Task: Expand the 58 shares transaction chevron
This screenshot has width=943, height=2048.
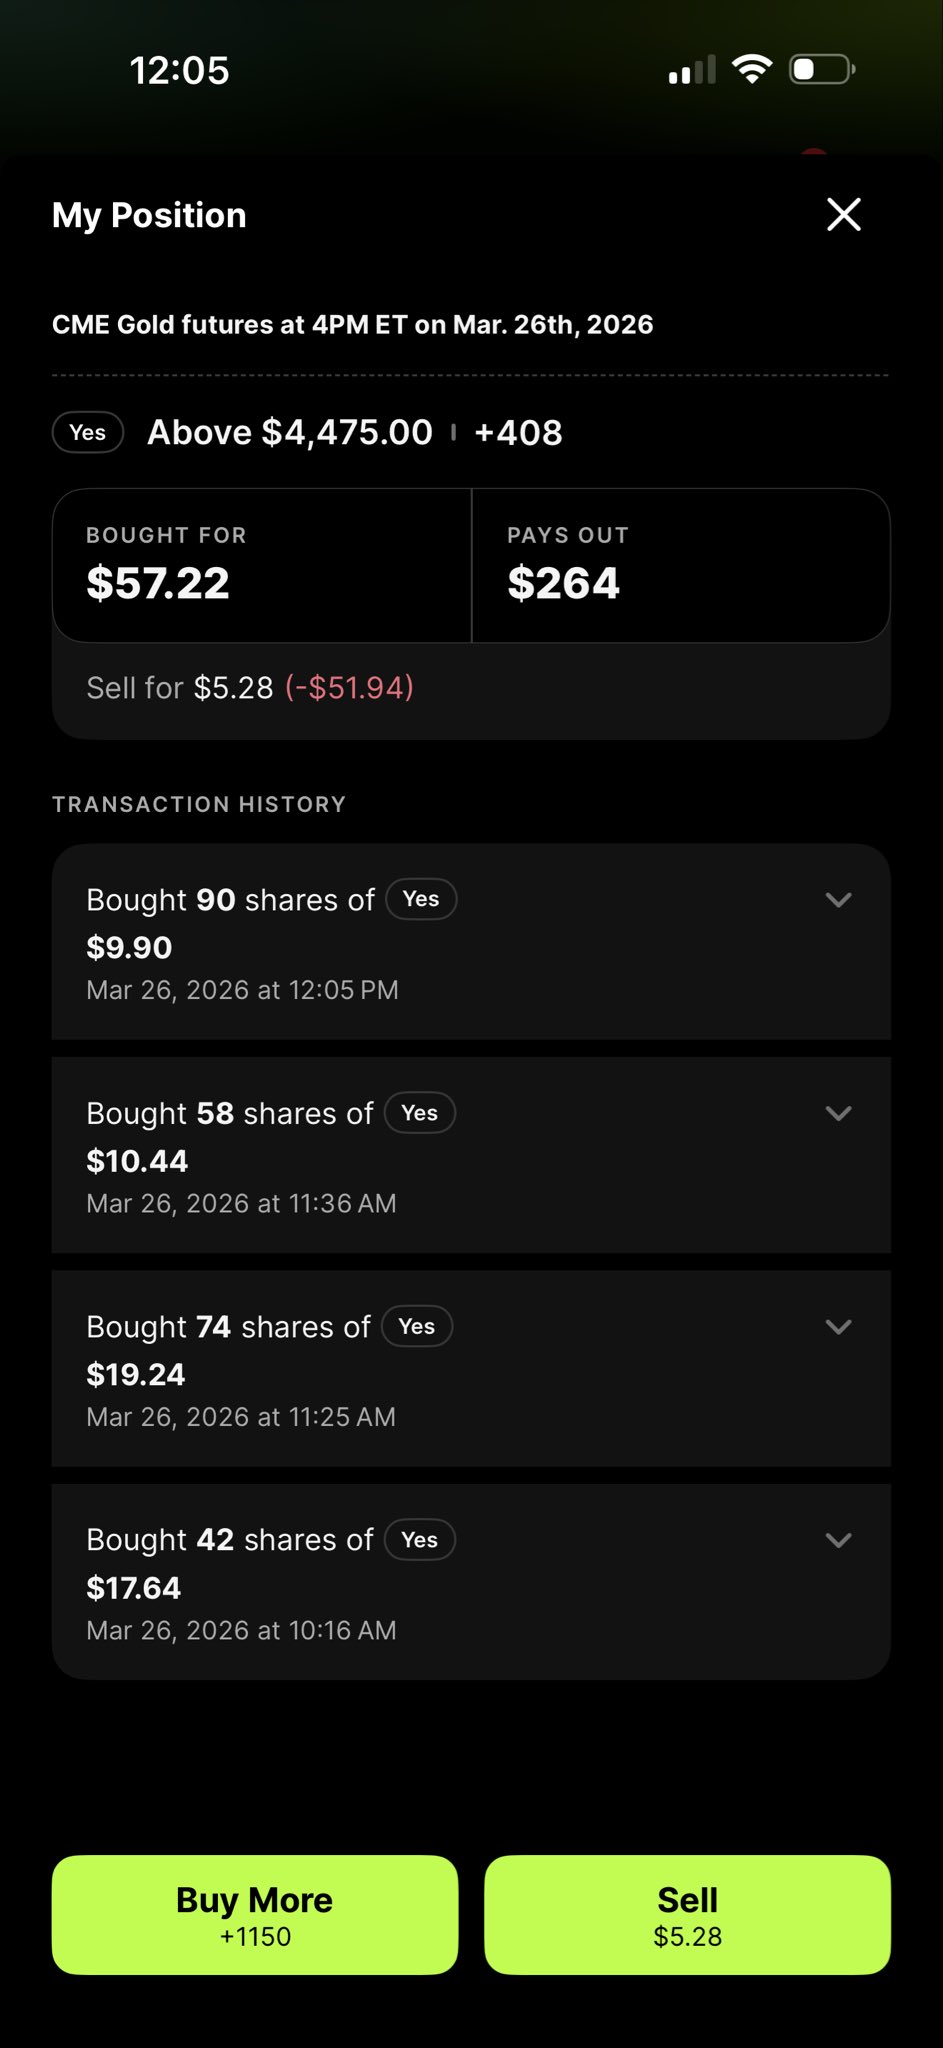Action: click(838, 1113)
